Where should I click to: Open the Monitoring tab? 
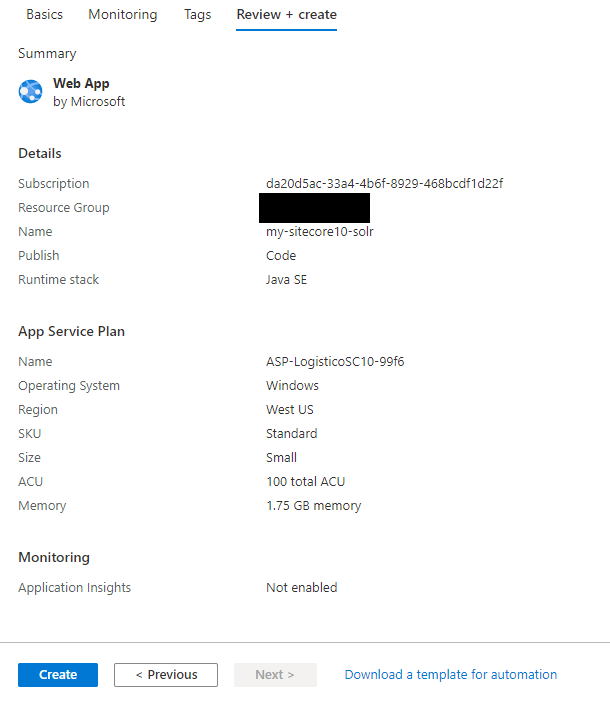pos(122,15)
